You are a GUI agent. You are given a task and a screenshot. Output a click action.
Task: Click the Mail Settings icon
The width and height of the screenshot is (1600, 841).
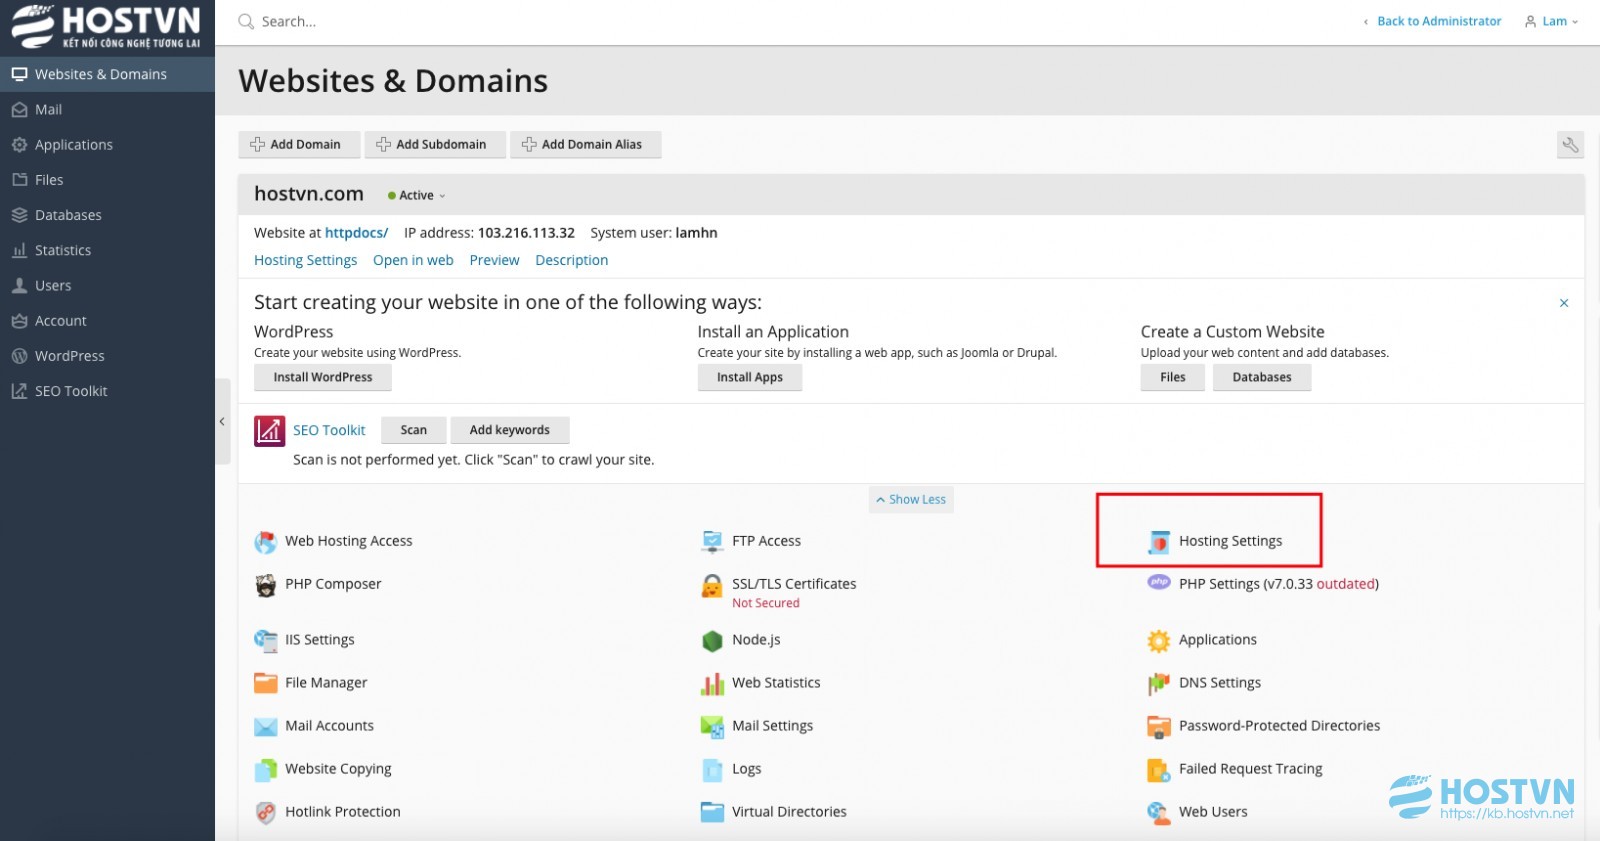coord(712,726)
